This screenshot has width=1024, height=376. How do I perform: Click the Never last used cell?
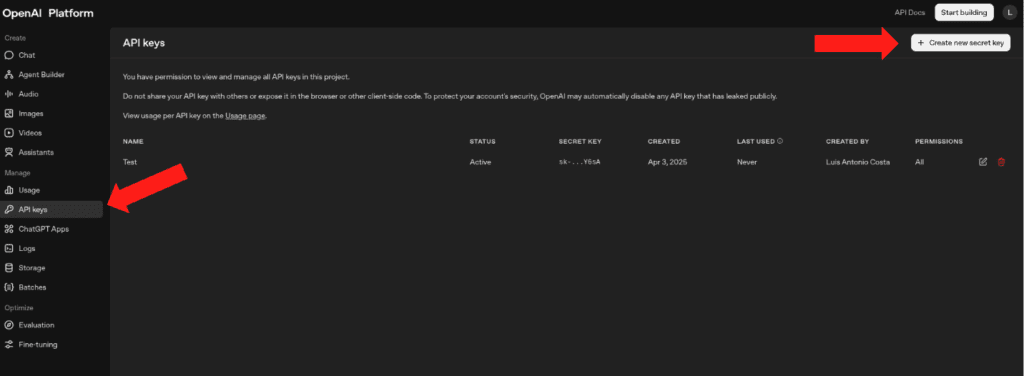click(747, 162)
